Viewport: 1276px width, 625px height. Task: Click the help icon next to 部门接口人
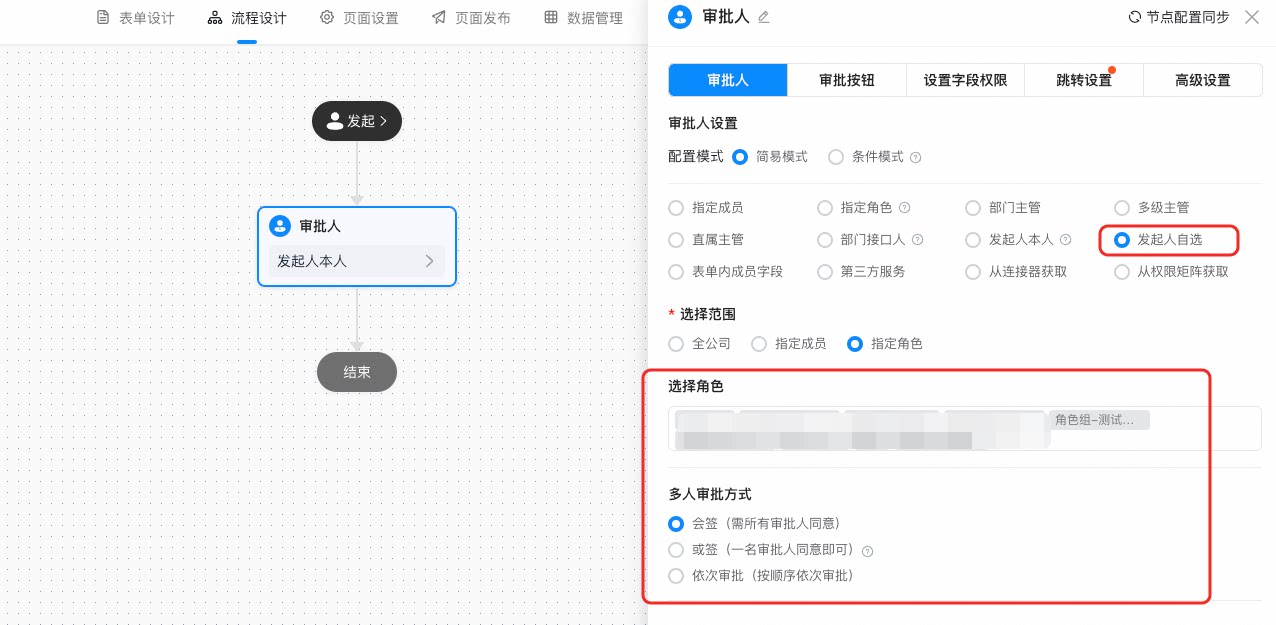pos(917,240)
